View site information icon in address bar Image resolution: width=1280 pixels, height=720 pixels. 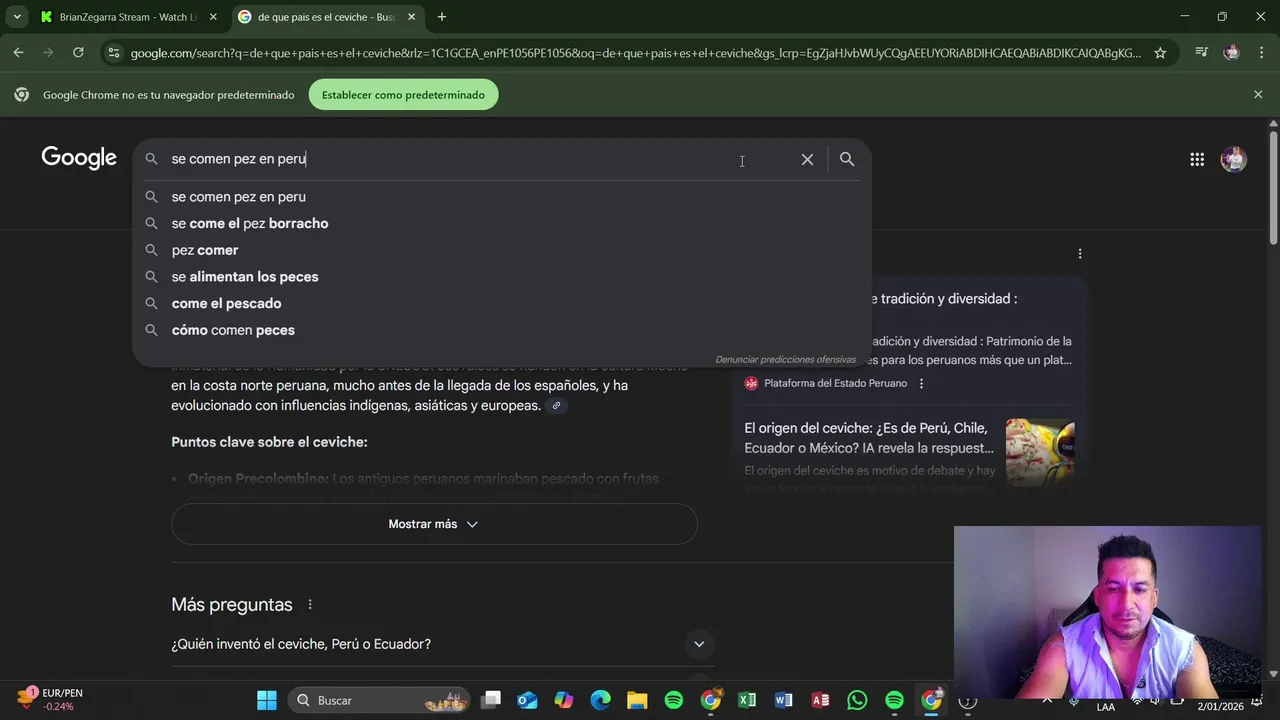pos(113,53)
